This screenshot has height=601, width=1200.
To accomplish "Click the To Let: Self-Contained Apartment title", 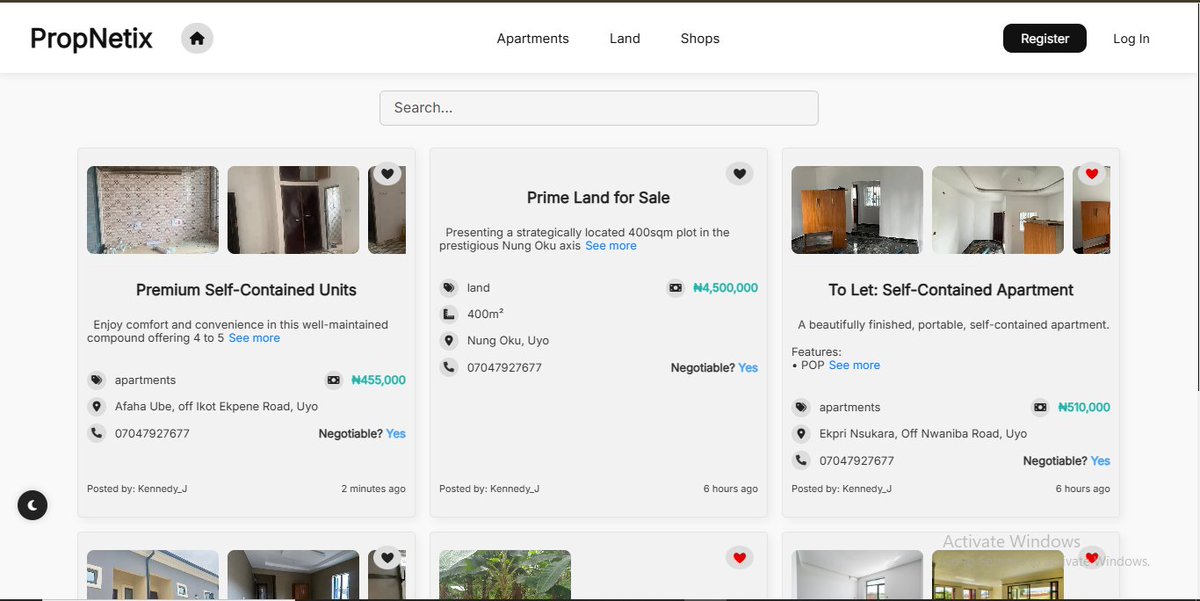I will (x=951, y=290).
